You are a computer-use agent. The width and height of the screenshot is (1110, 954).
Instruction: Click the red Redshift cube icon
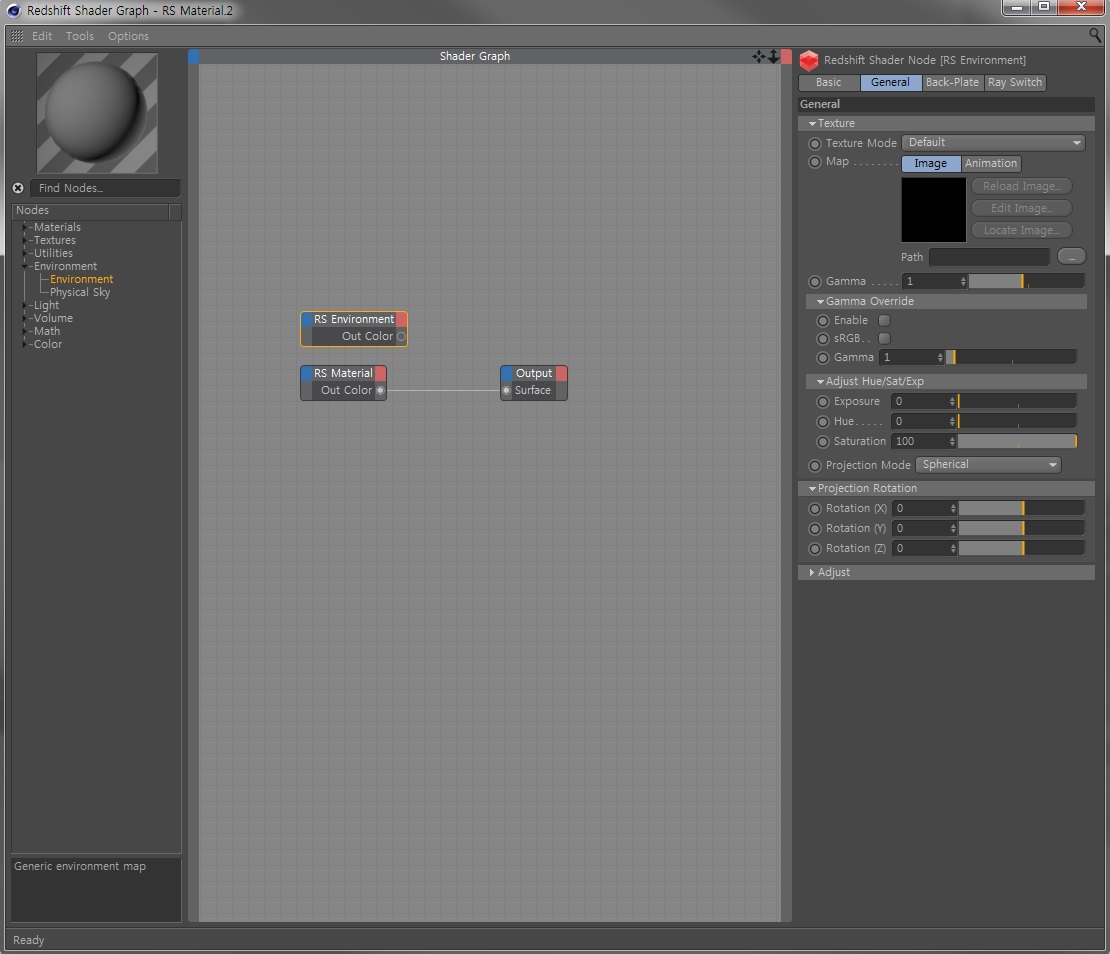(x=808, y=61)
